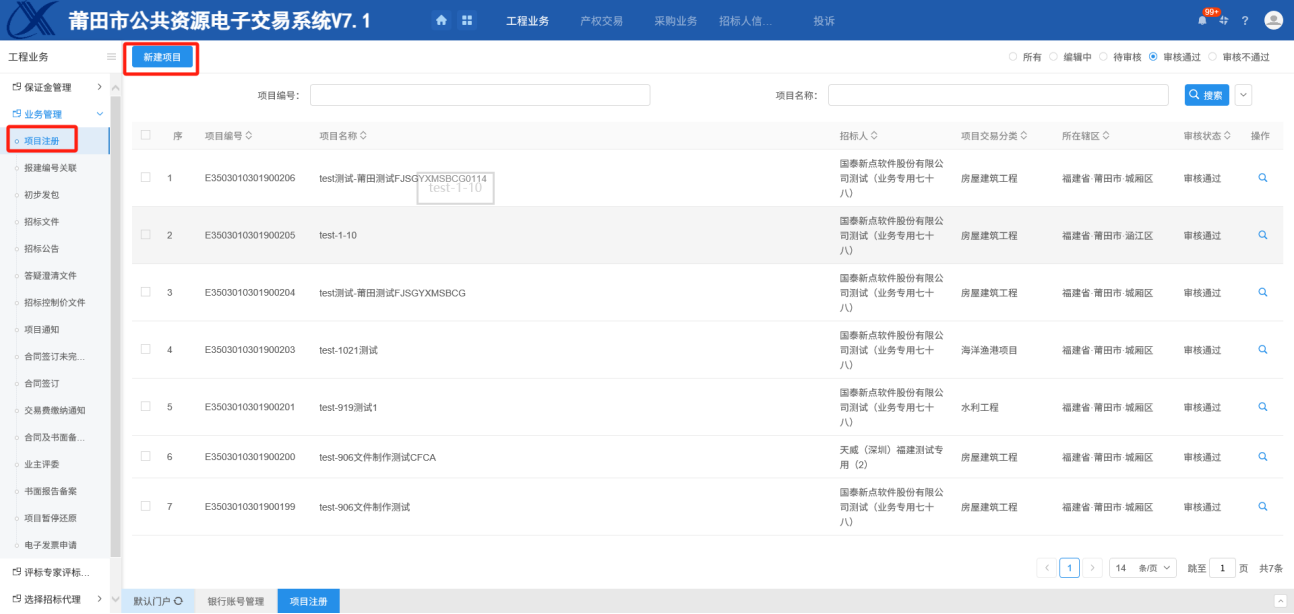Collapse the sidebar with the hamburger icon

point(111,57)
